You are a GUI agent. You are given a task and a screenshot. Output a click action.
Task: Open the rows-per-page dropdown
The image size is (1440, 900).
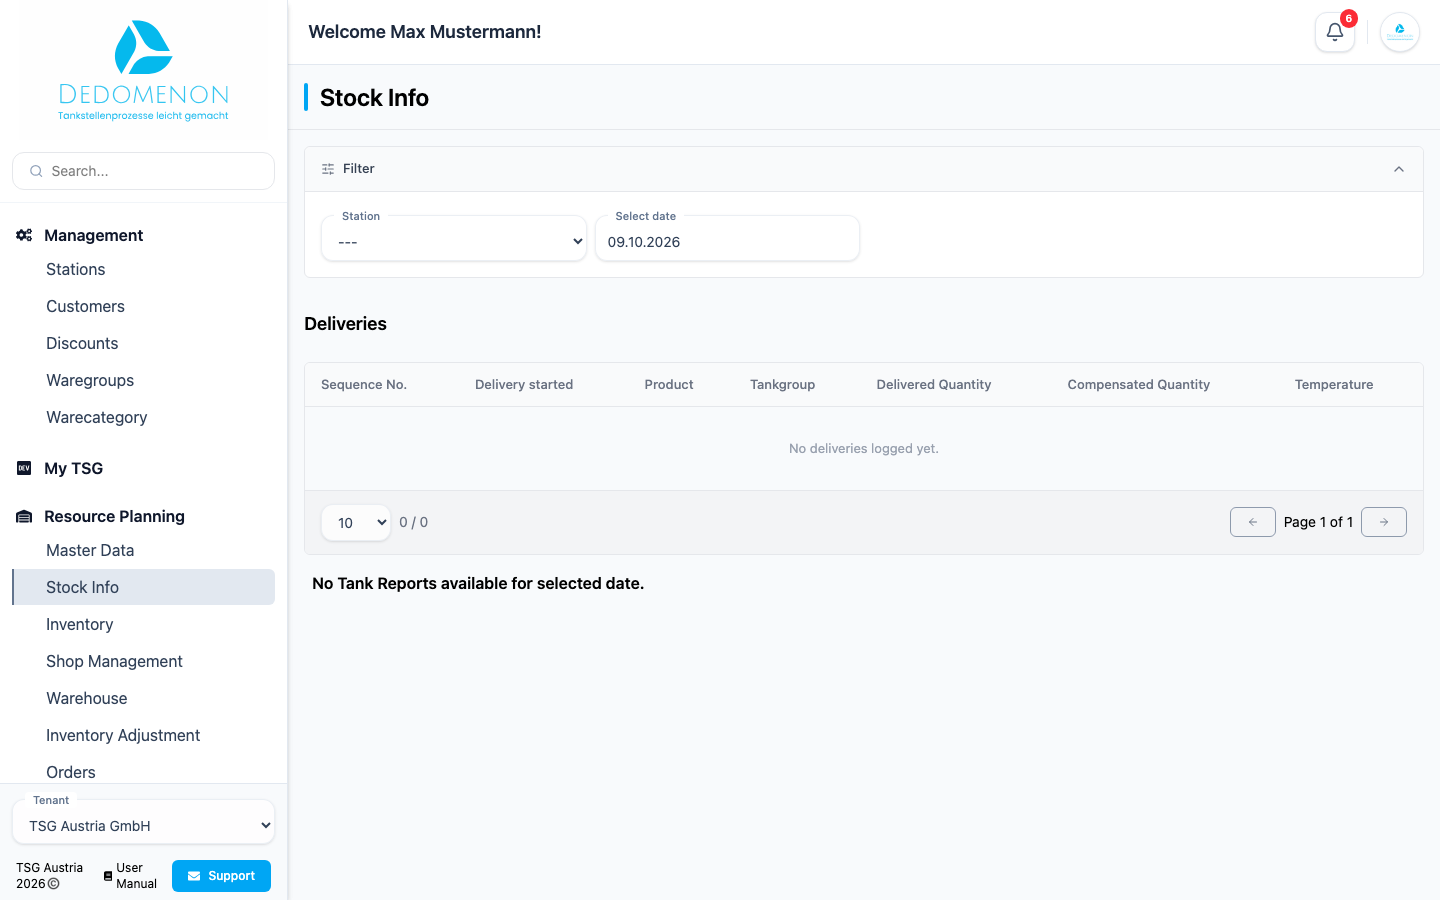click(x=356, y=522)
